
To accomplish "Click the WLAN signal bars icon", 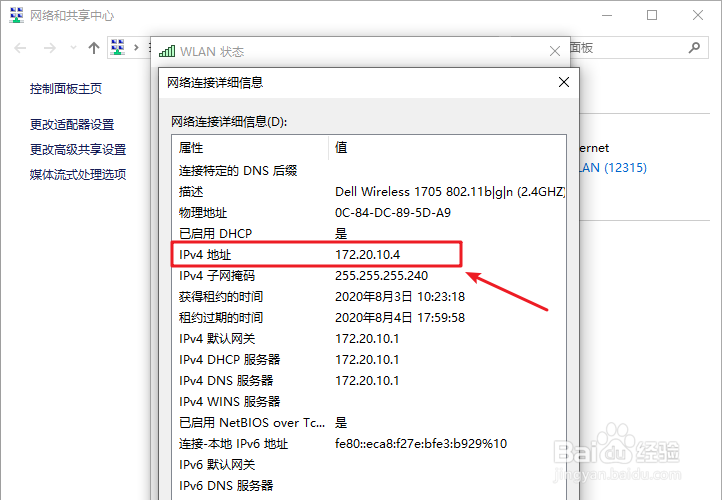I will (x=167, y=51).
